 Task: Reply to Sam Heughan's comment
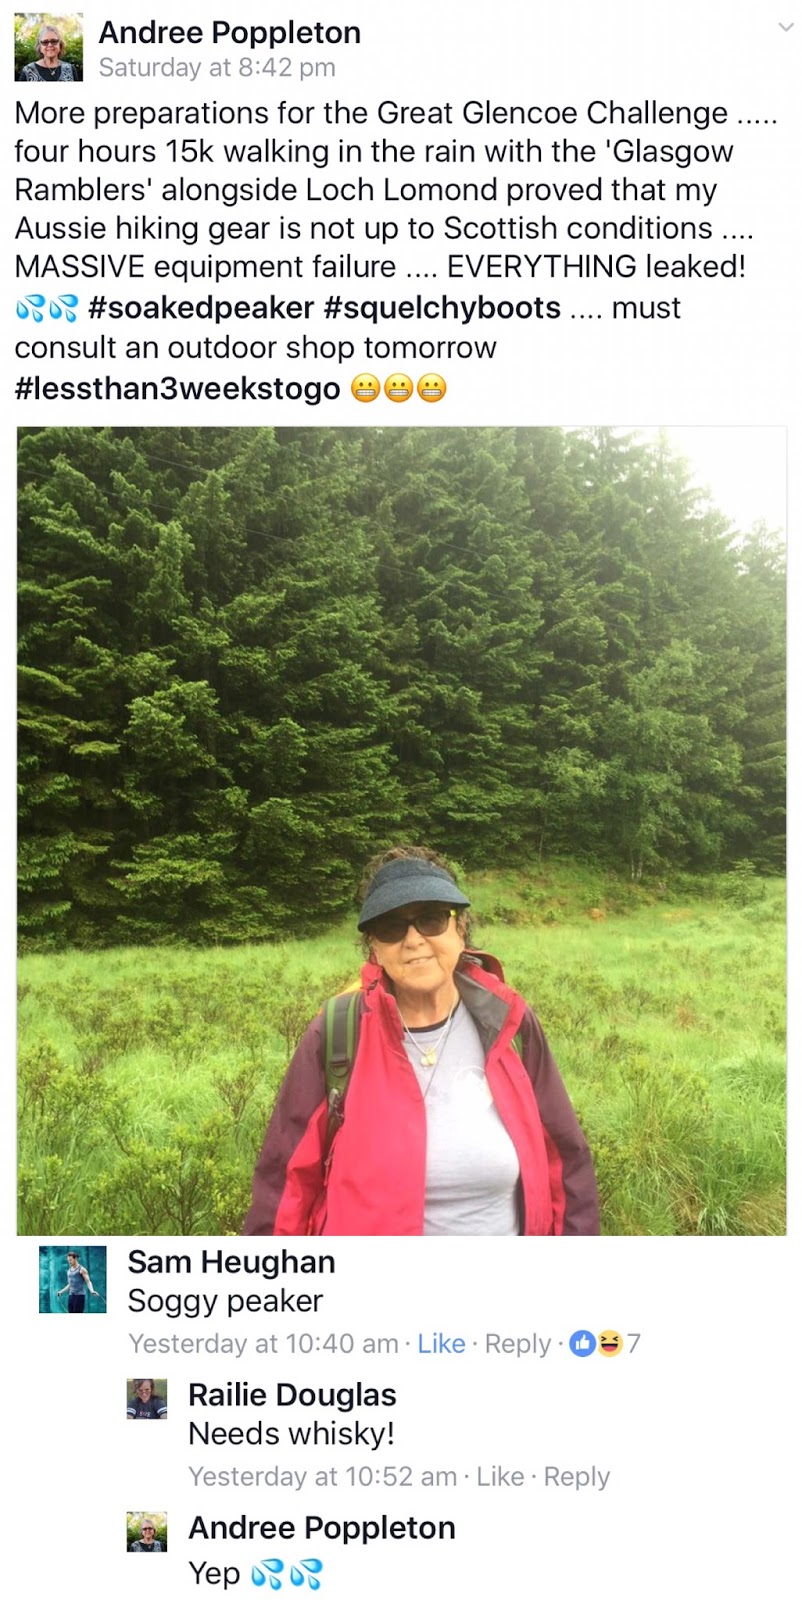coord(518,1344)
